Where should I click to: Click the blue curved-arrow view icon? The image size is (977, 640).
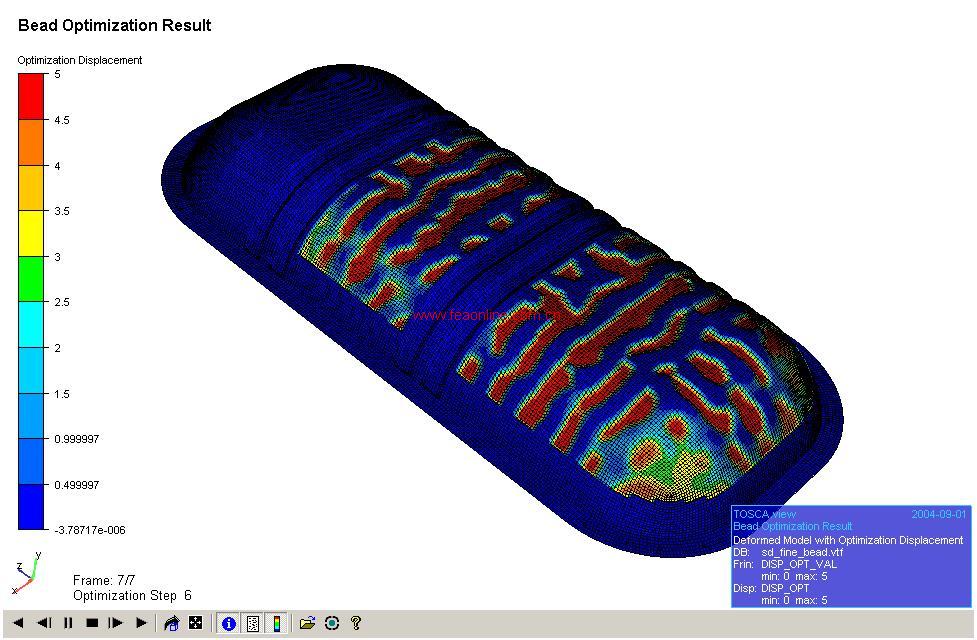(x=171, y=623)
